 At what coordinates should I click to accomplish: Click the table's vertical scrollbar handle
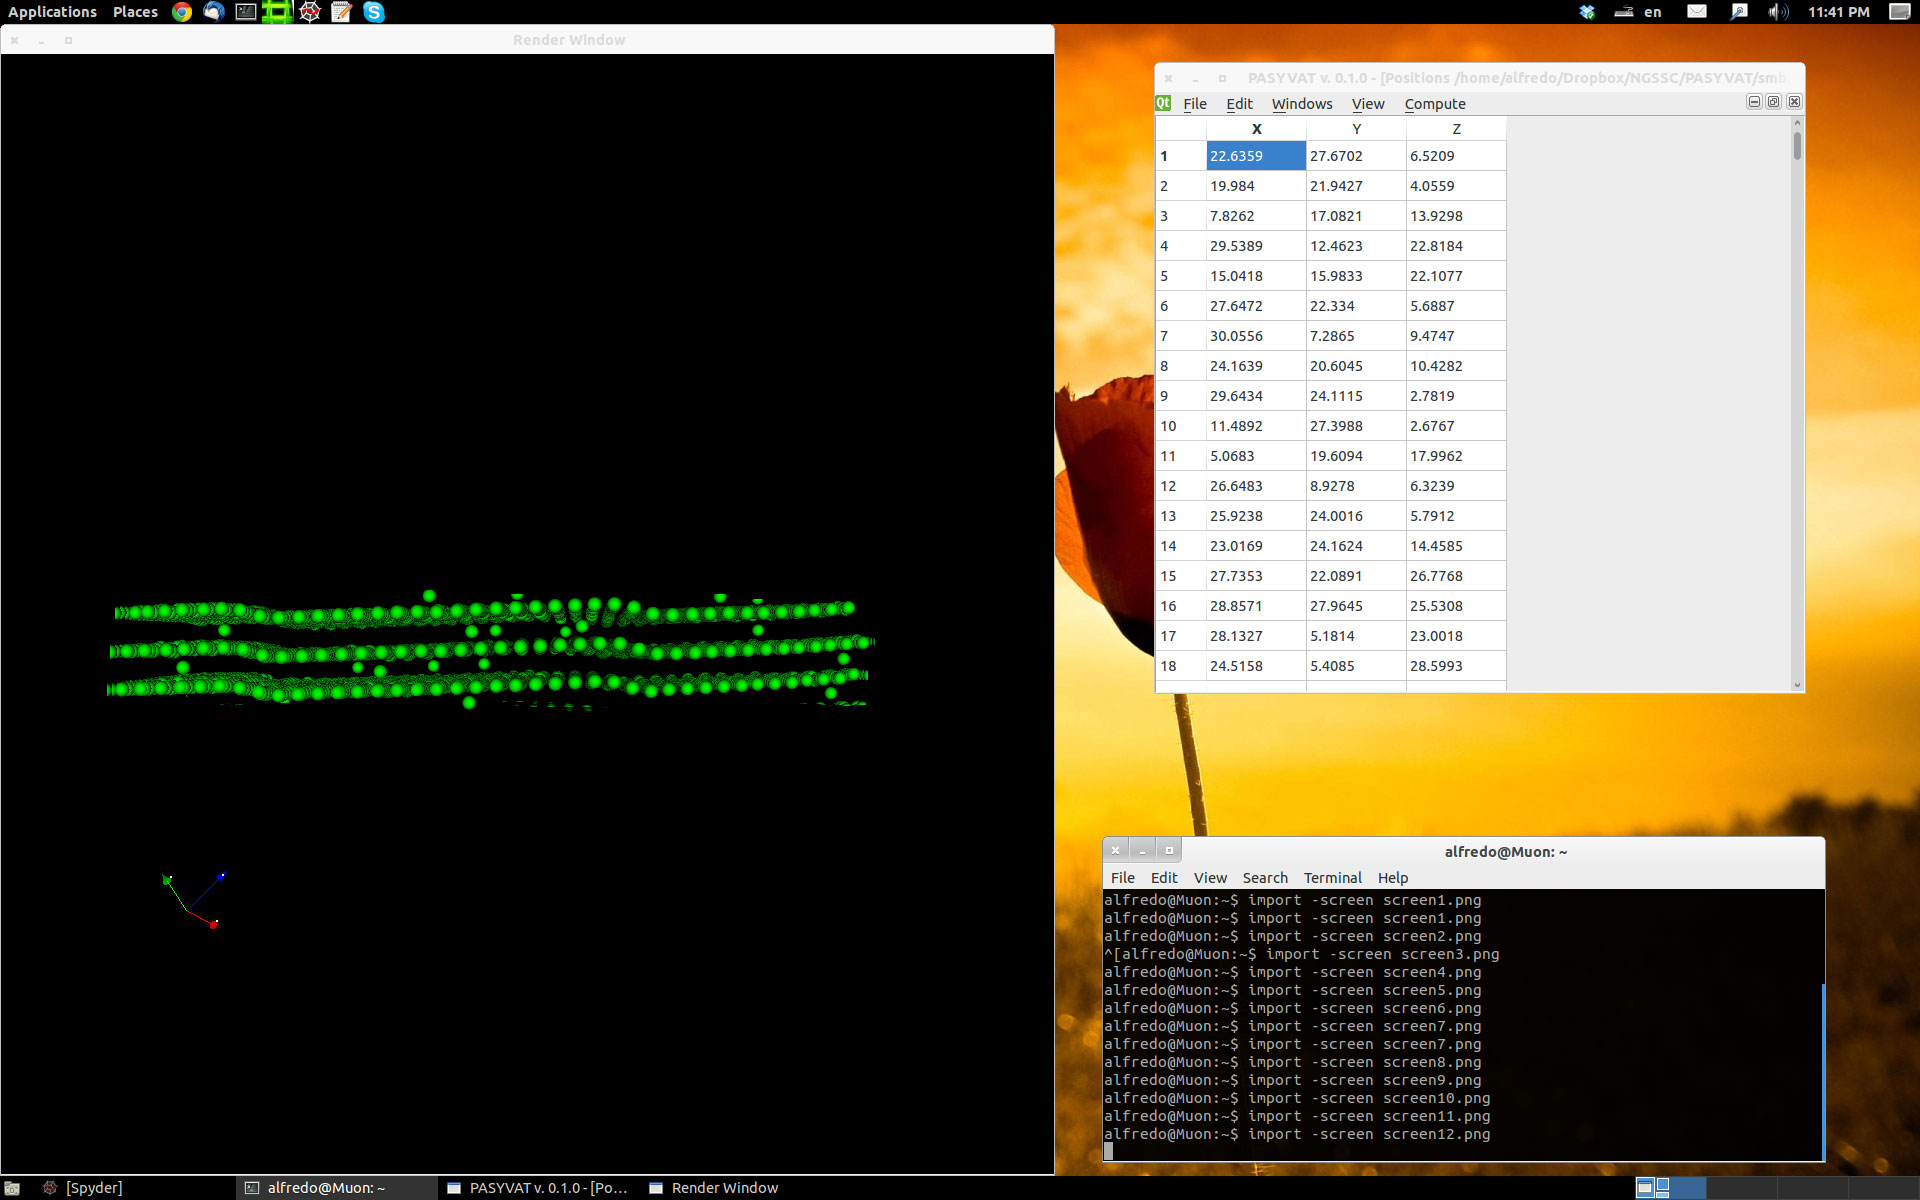pyautogui.click(x=1797, y=145)
